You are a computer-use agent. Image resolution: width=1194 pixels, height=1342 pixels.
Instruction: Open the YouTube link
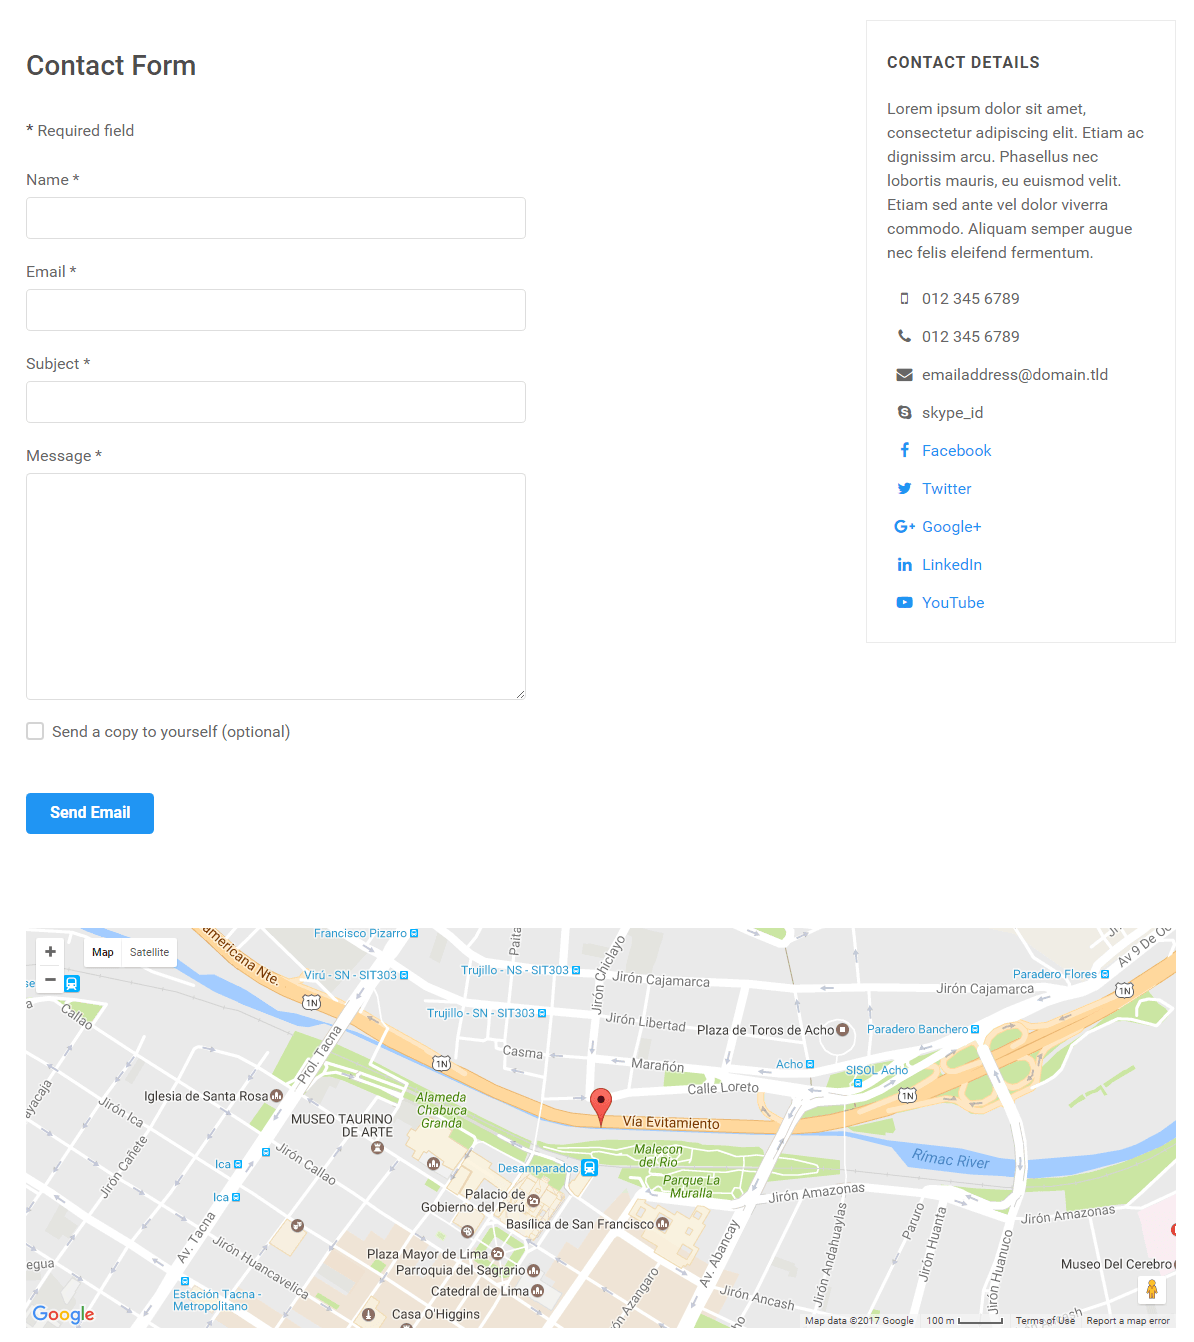coord(953,603)
